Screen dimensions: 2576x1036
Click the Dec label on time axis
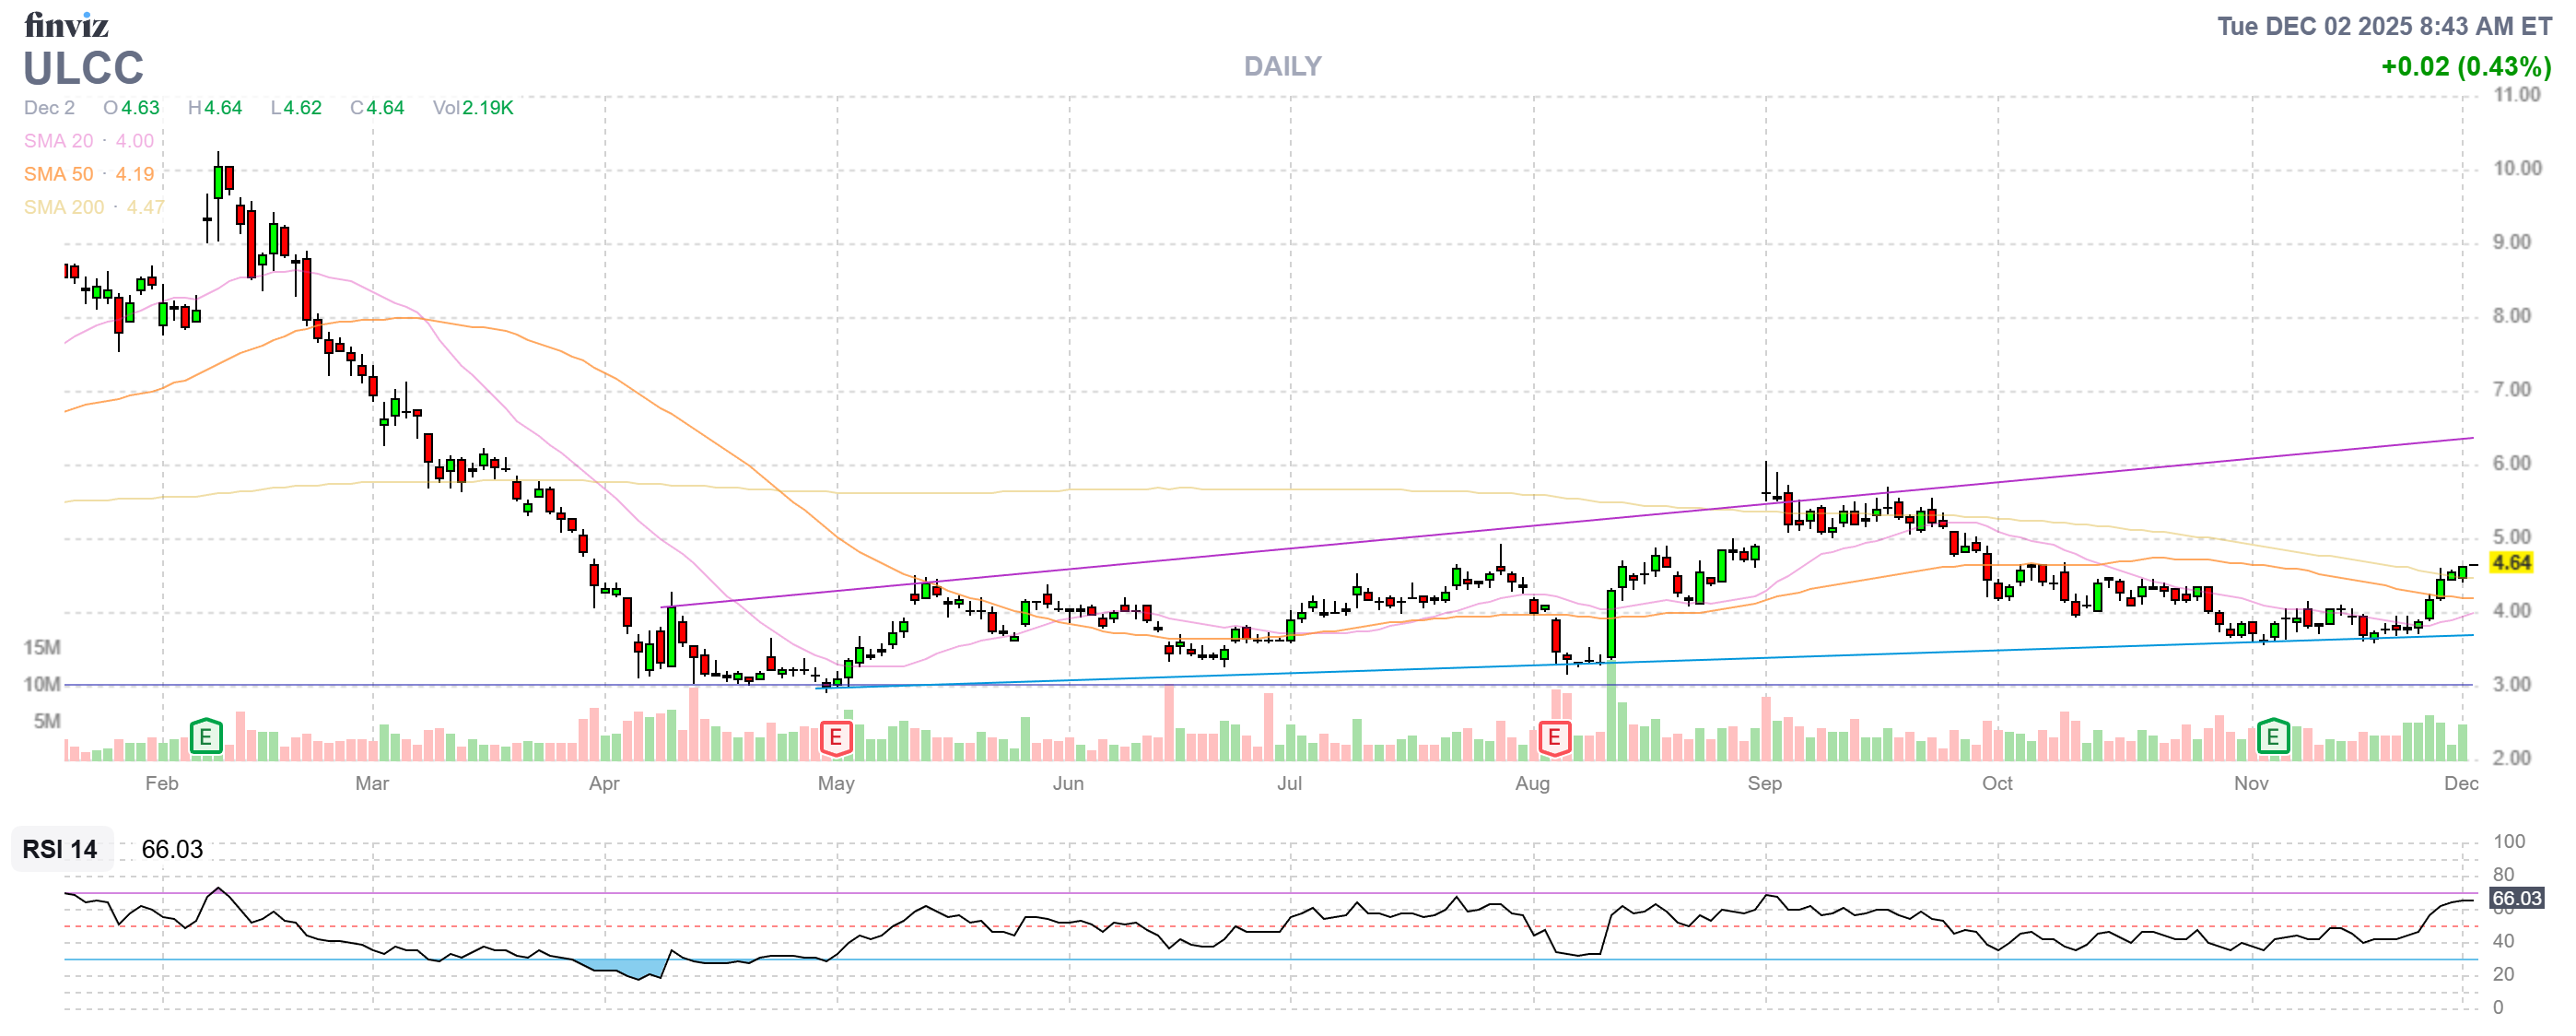pyautogui.click(x=2460, y=783)
